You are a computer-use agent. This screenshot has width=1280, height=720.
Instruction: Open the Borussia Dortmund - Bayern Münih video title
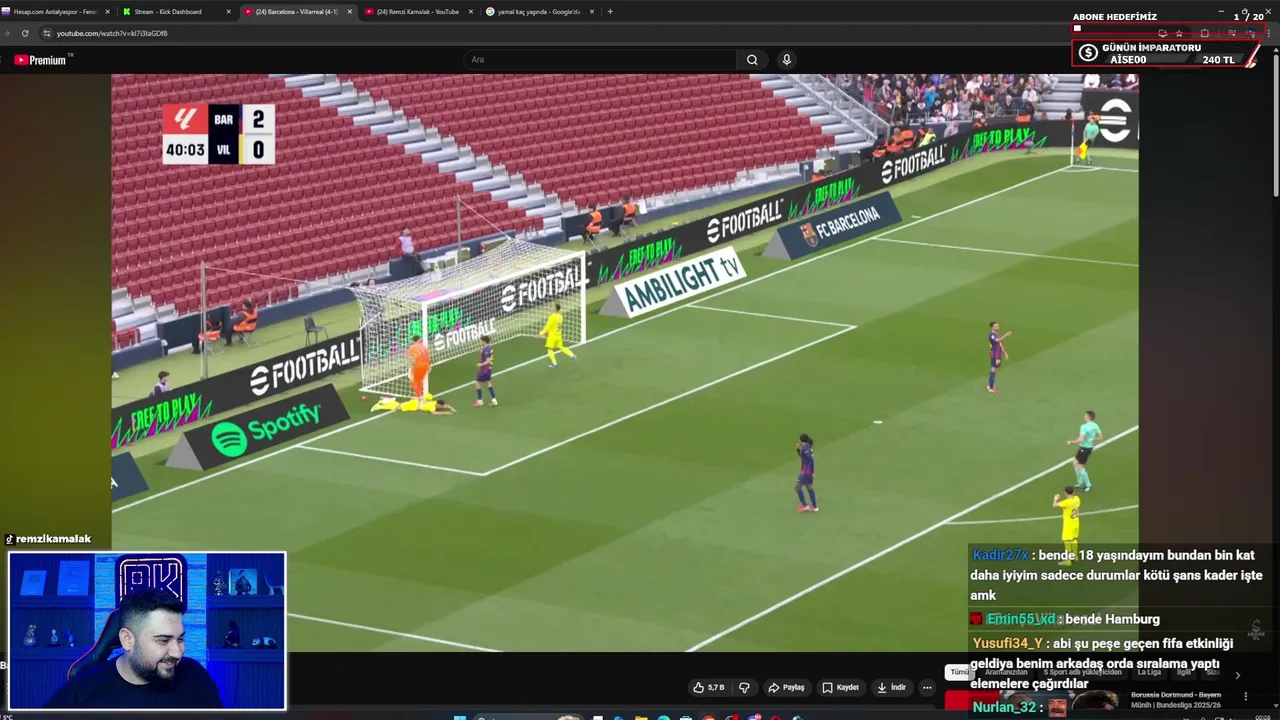pyautogui.click(x=1176, y=699)
